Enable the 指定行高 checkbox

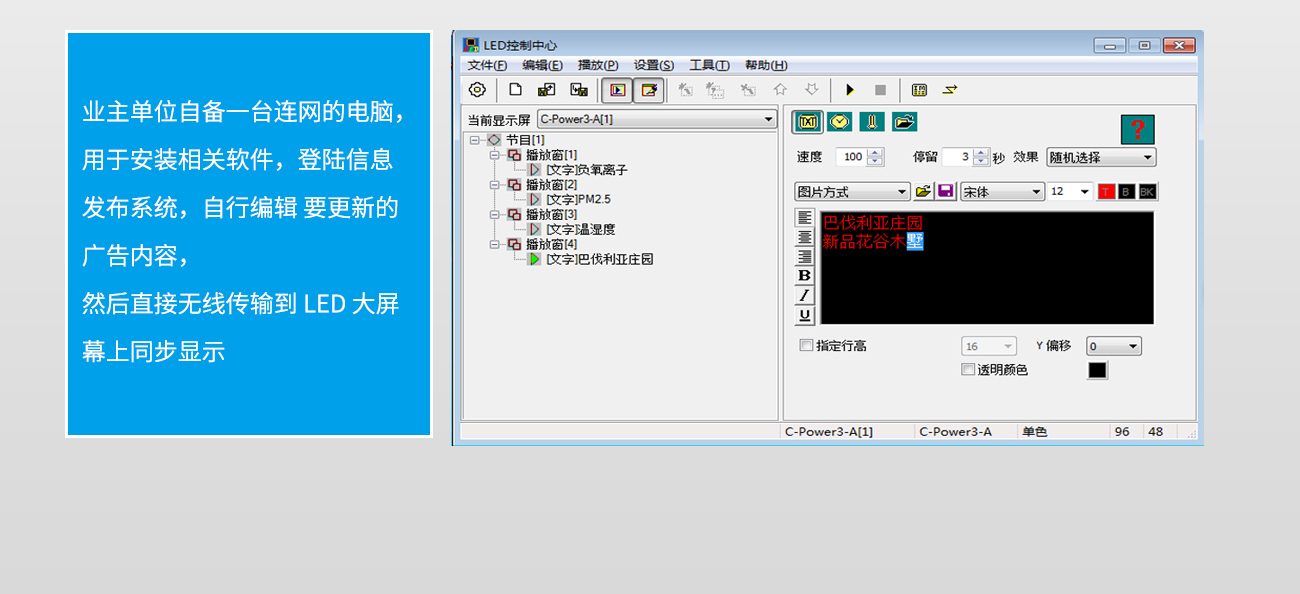806,346
